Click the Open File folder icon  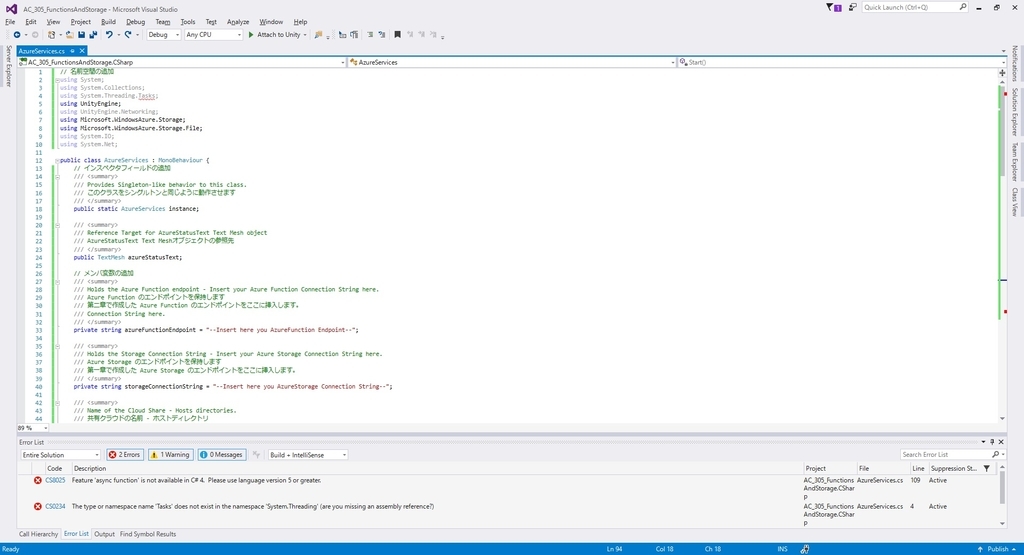(69, 35)
